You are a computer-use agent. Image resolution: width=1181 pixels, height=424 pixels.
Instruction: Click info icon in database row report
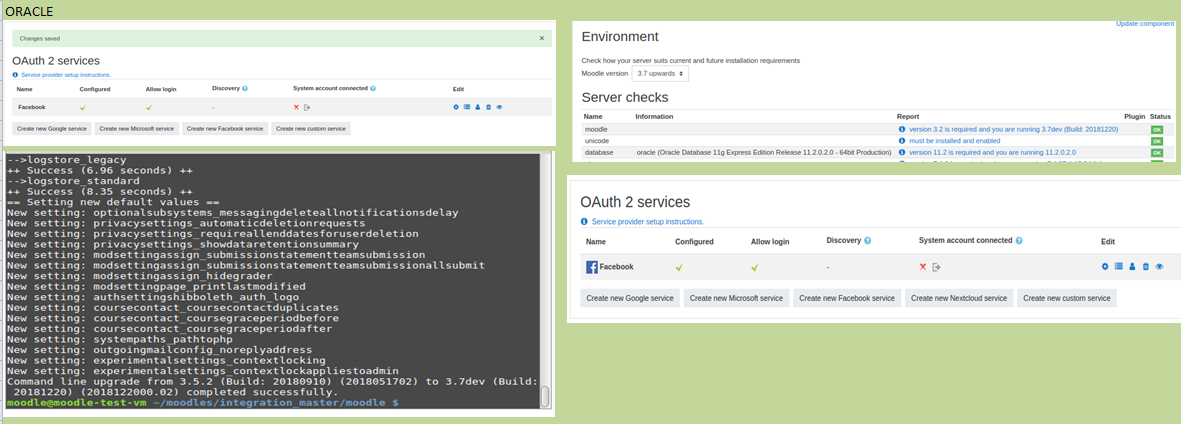902,152
